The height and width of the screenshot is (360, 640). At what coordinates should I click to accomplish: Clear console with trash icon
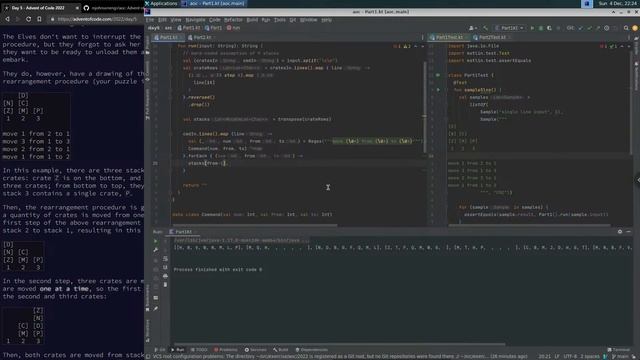click(165, 284)
